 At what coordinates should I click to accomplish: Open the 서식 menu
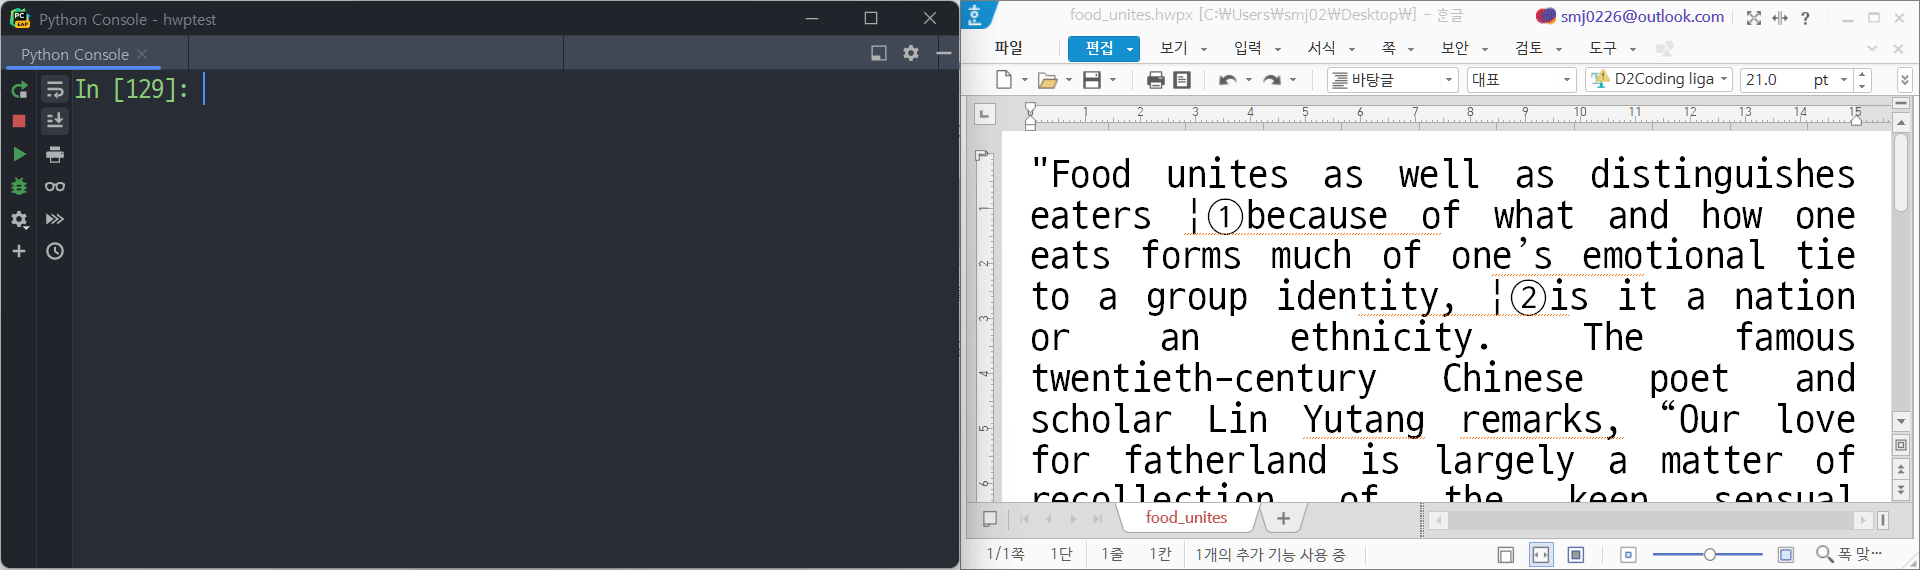pyautogui.click(x=1321, y=48)
